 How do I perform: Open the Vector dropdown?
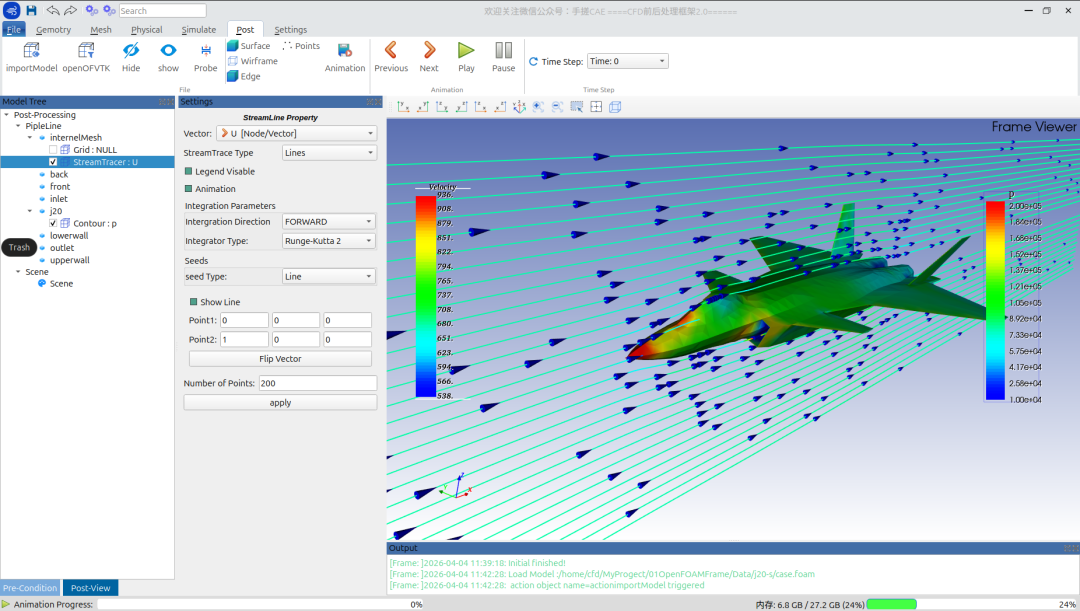click(x=296, y=134)
